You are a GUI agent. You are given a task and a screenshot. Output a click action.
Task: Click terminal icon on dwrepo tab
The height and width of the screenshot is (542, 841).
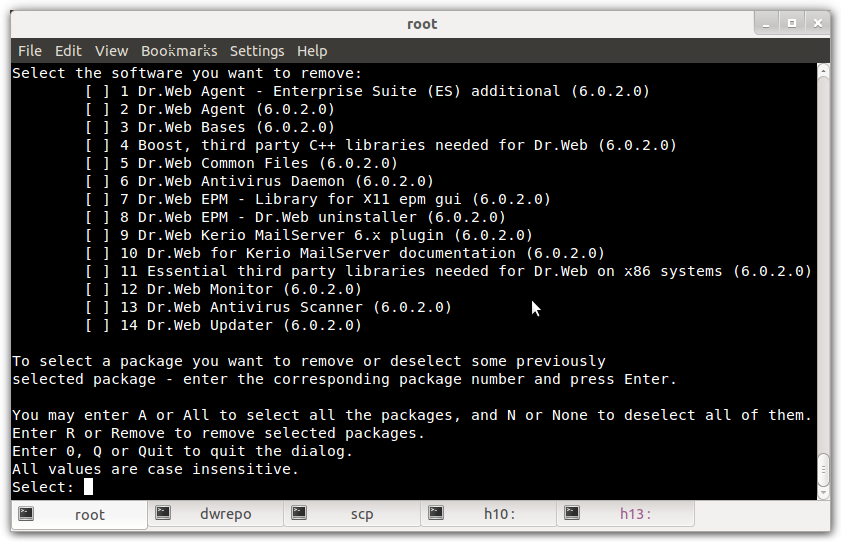point(163,513)
